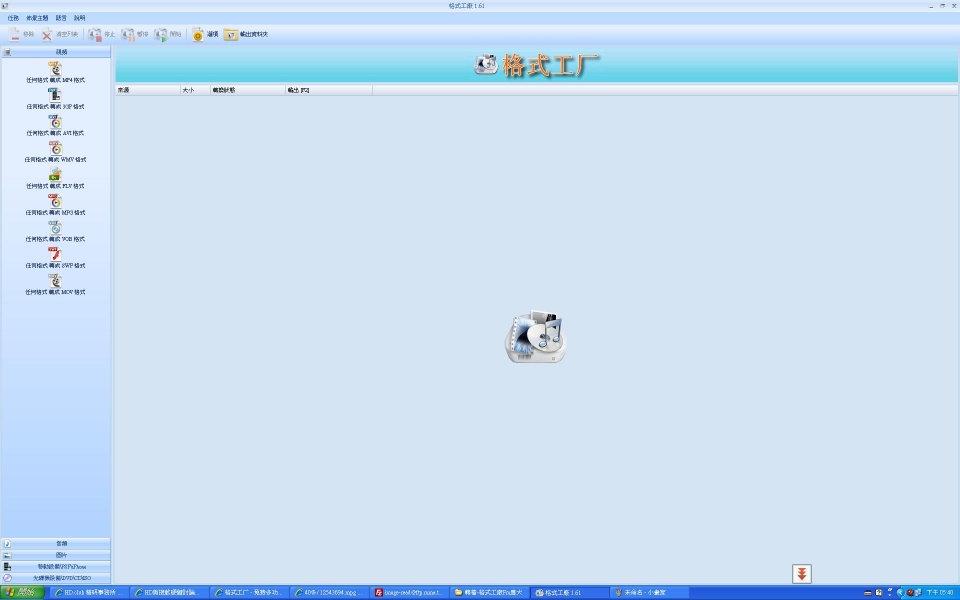Choose the convert to VOB icon
This screenshot has height=600, width=960.
click(55, 228)
